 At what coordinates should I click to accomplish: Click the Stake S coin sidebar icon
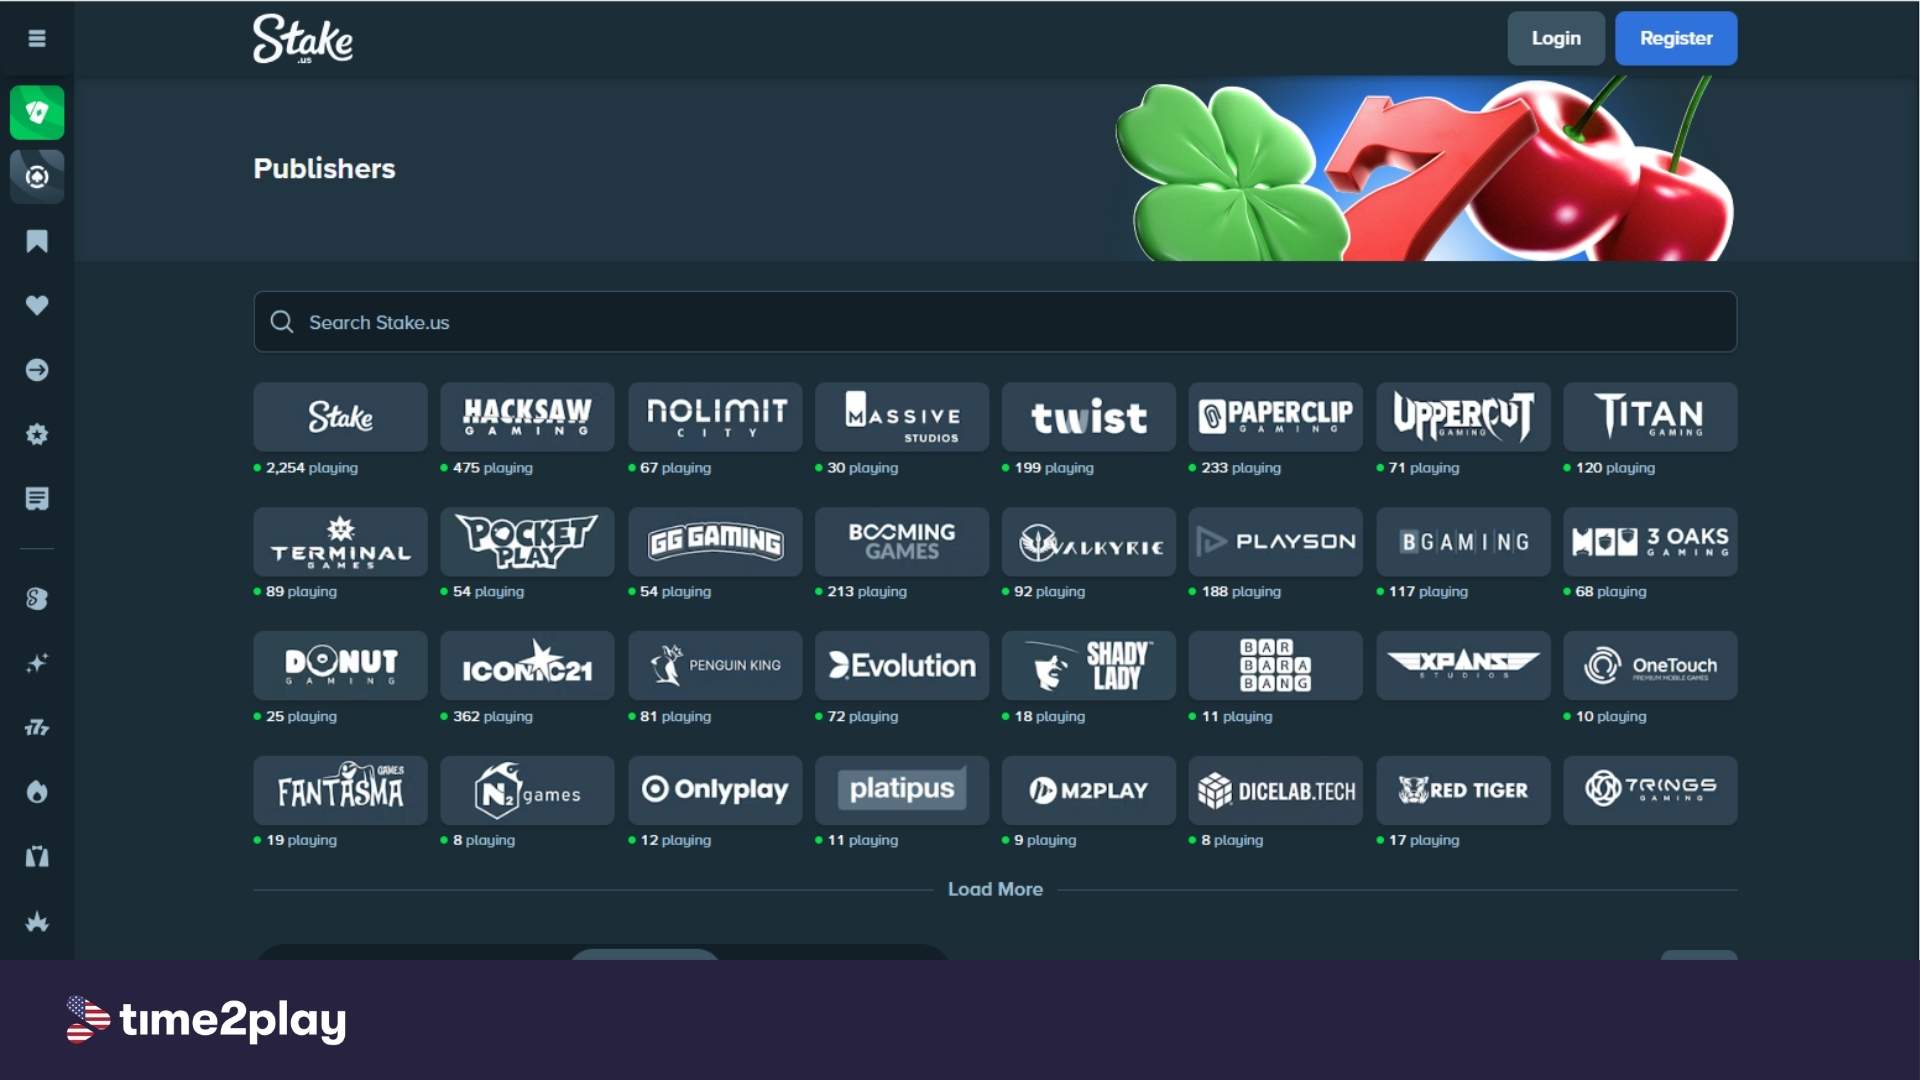37,599
